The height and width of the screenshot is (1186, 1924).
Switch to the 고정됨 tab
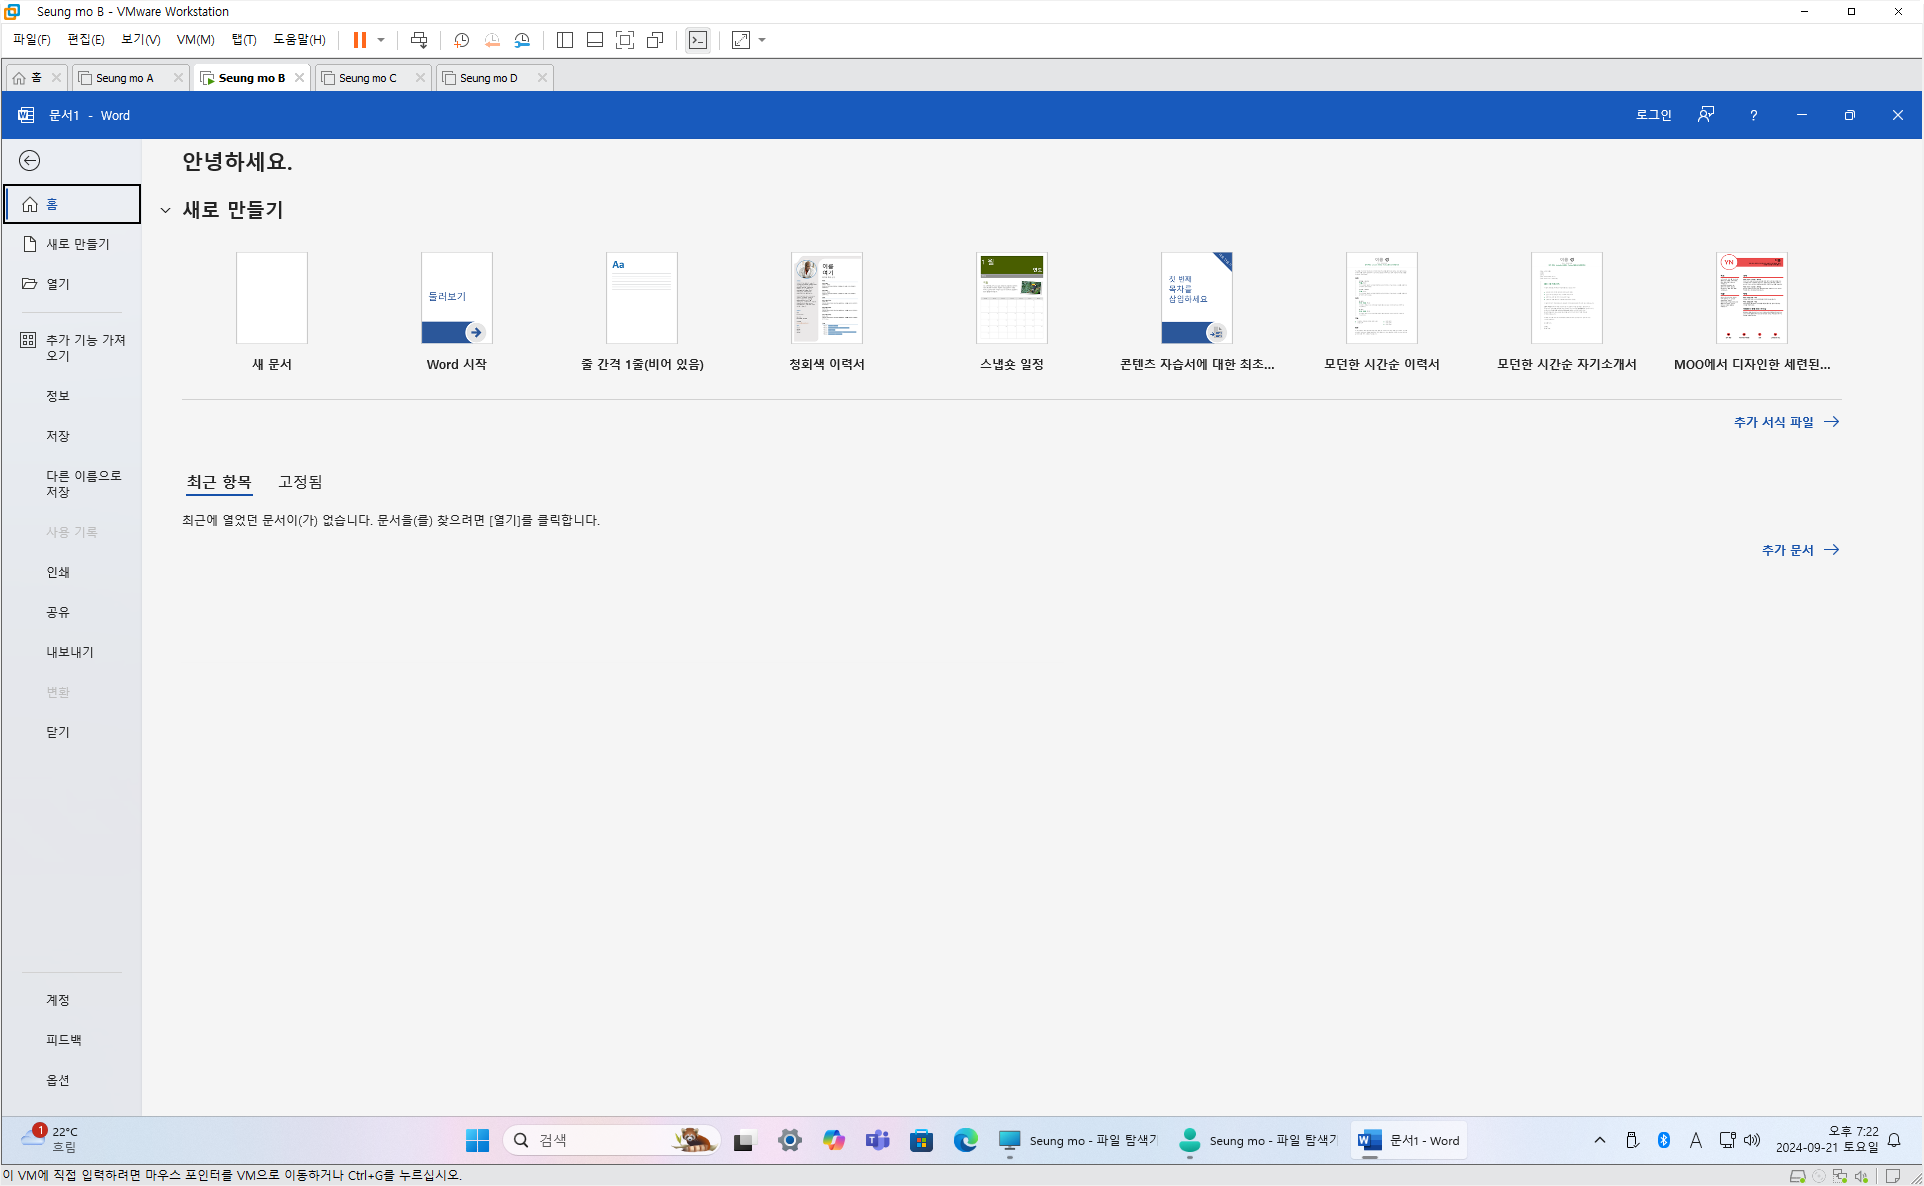tap(300, 482)
